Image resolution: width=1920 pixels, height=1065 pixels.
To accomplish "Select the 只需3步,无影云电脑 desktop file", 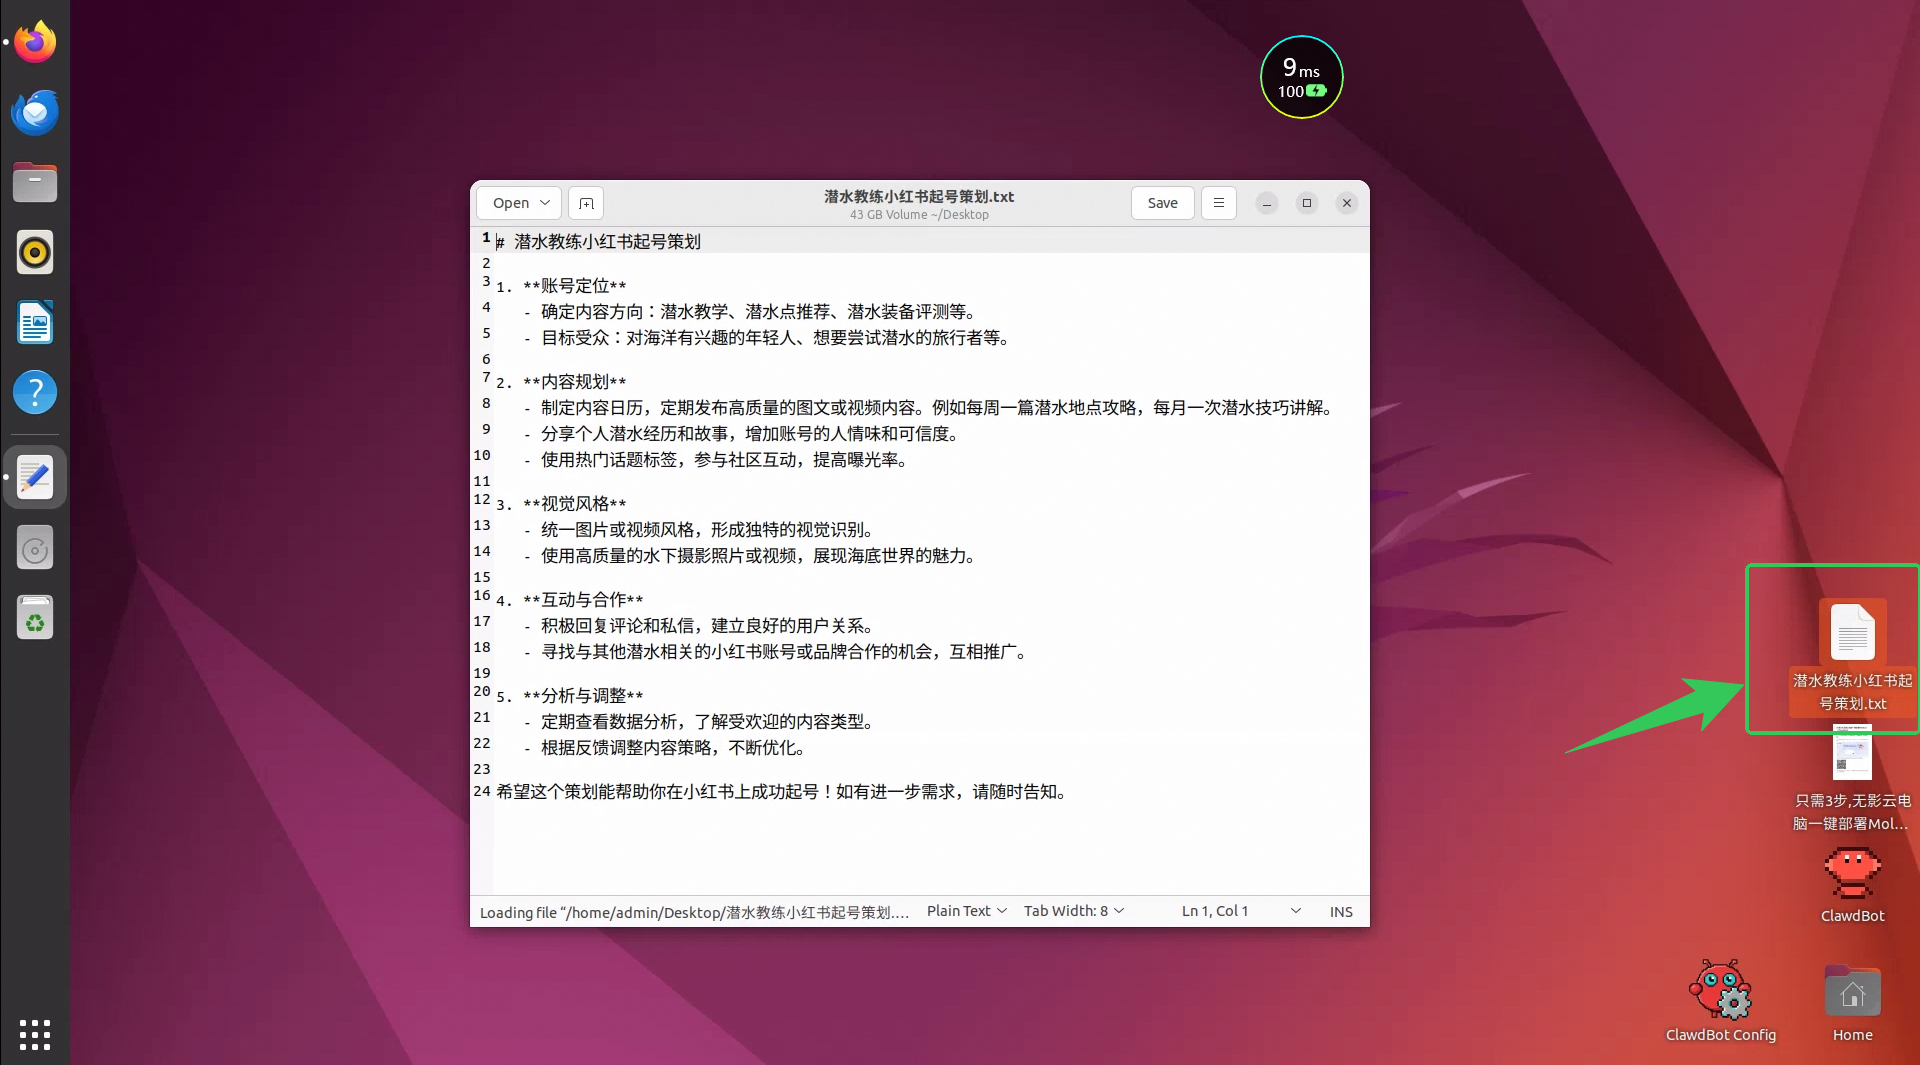I will 1852,780.
